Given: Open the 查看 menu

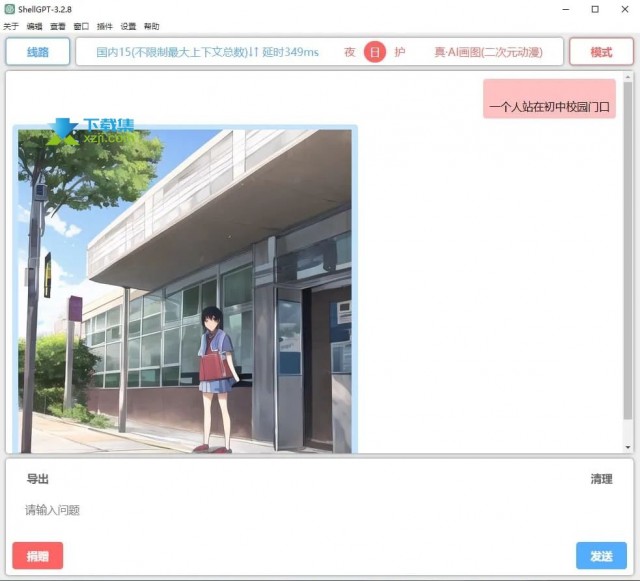Looking at the screenshot, I should 58,26.
